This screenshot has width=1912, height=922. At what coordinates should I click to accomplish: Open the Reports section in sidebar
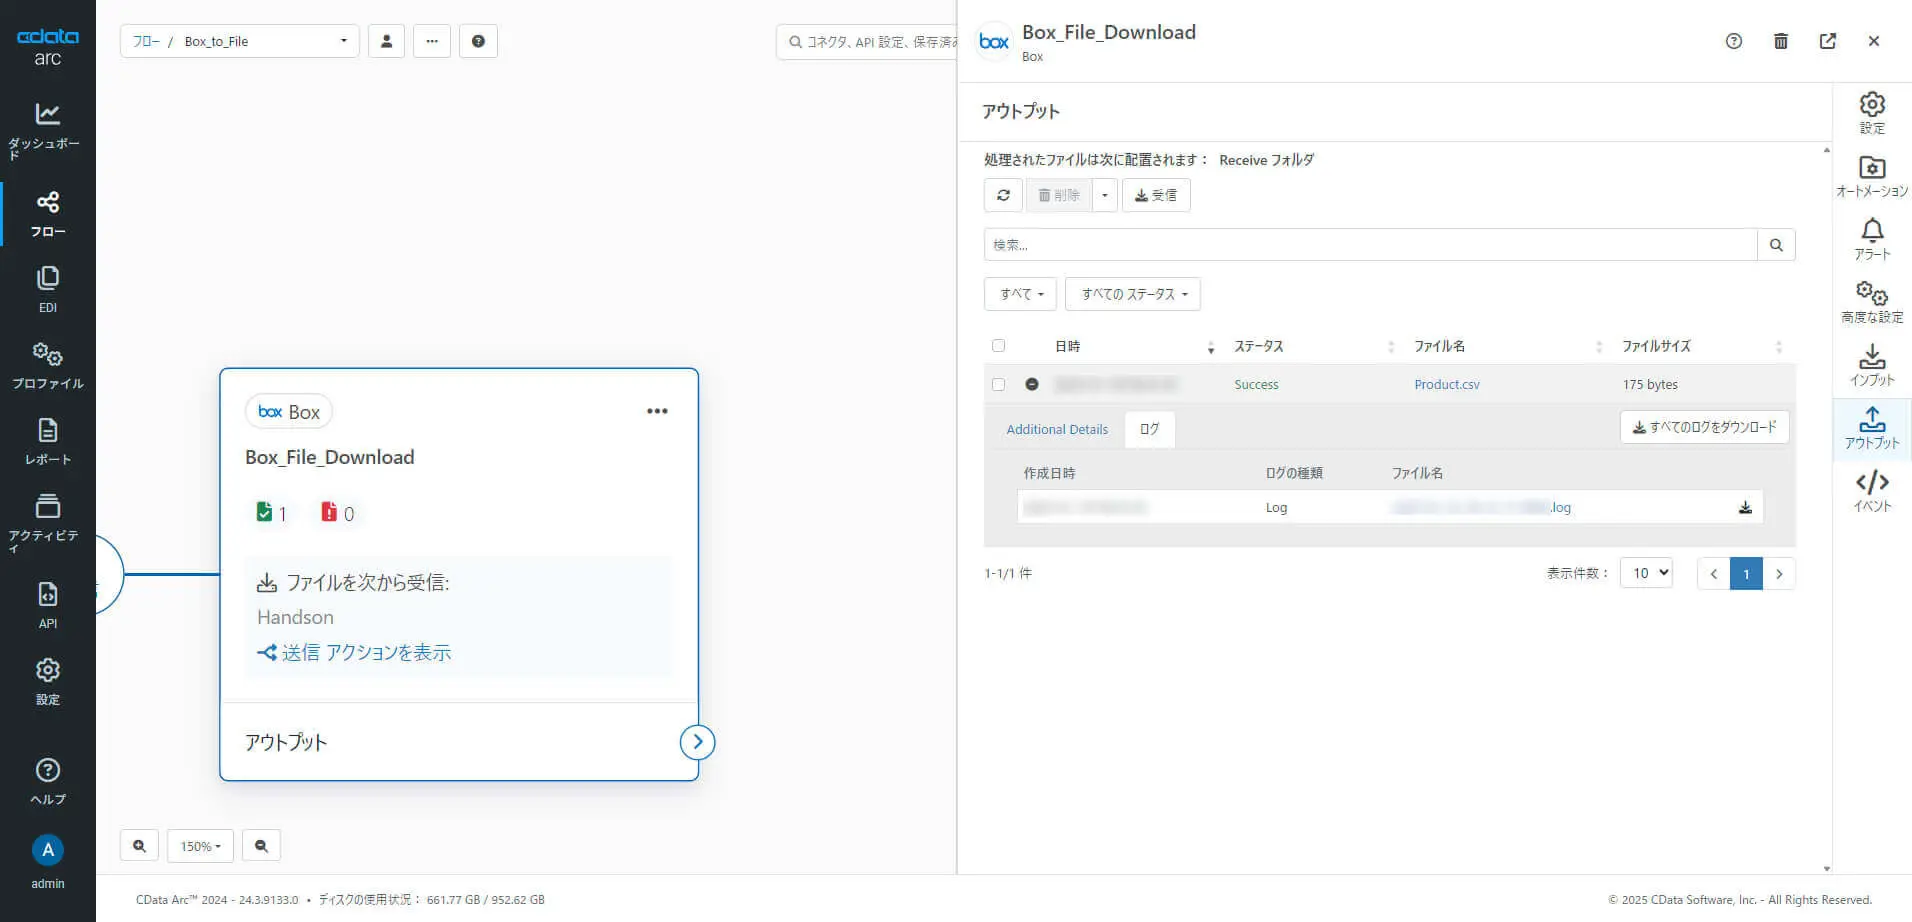pyautogui.click(x=47, y=442)
